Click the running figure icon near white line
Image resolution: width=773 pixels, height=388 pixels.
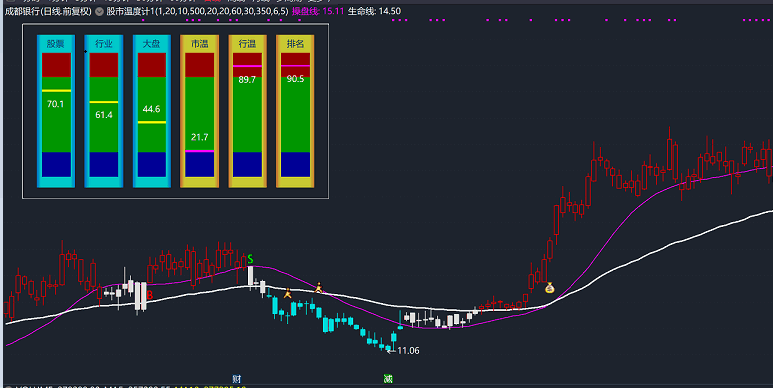[x=318, y=288]
